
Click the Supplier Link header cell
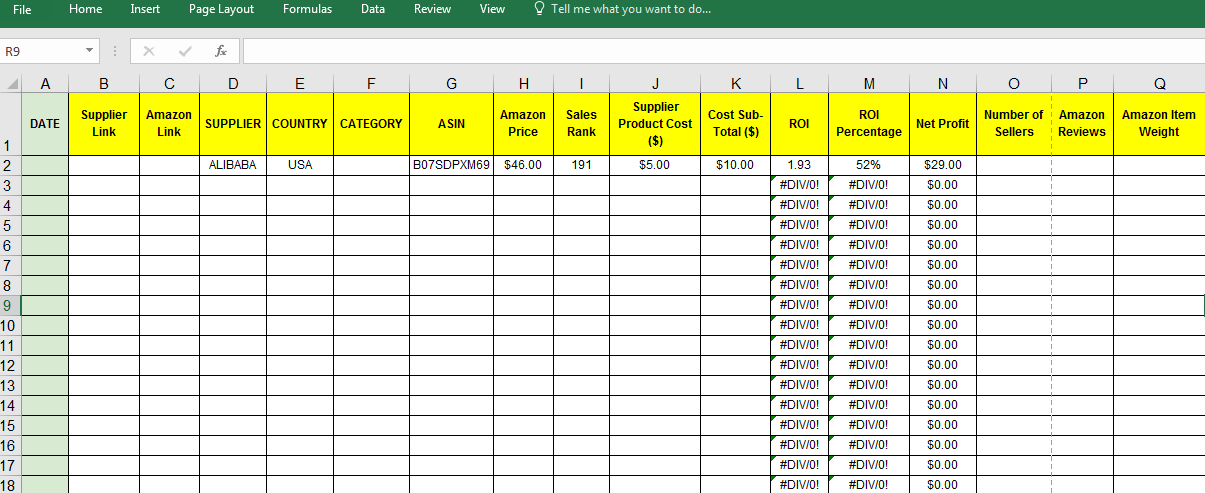[104, 124]
